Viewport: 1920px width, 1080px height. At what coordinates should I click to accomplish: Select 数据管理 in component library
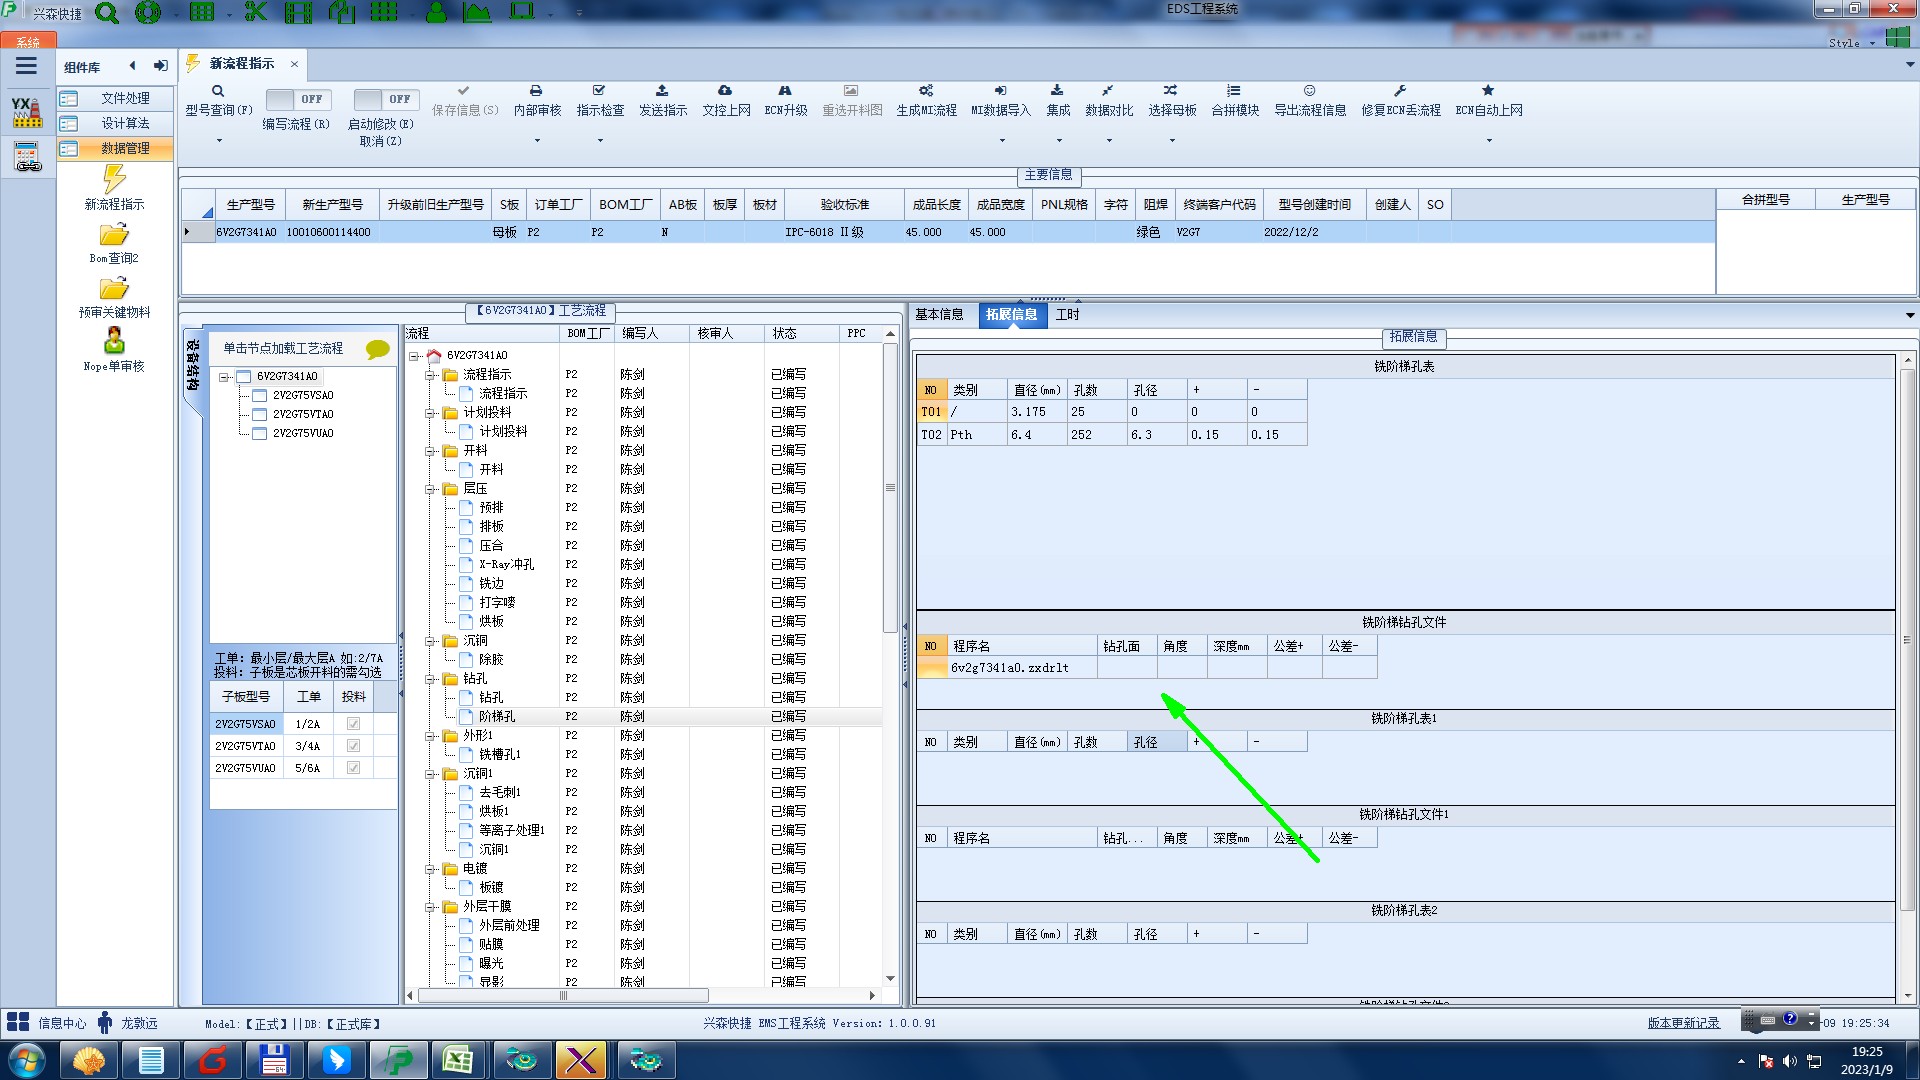tap(125, 148)
